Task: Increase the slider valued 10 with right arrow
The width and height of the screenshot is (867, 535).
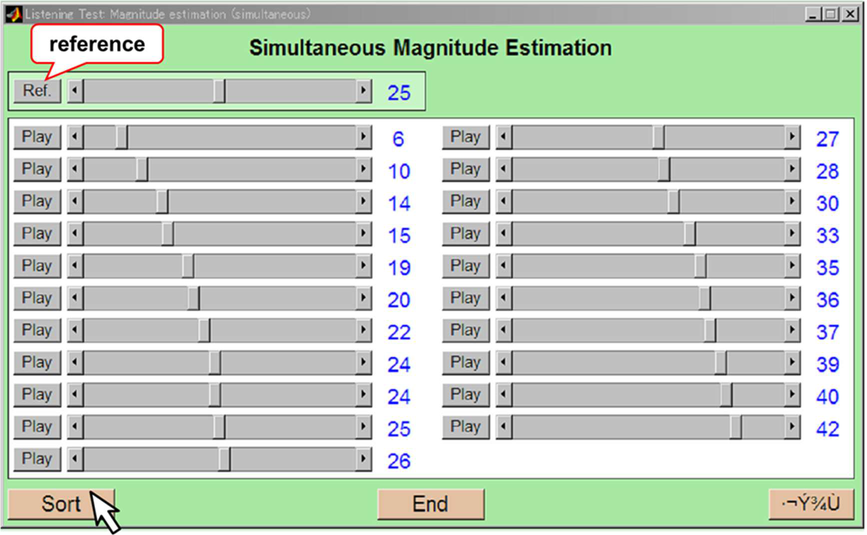Action: [364, 170]
